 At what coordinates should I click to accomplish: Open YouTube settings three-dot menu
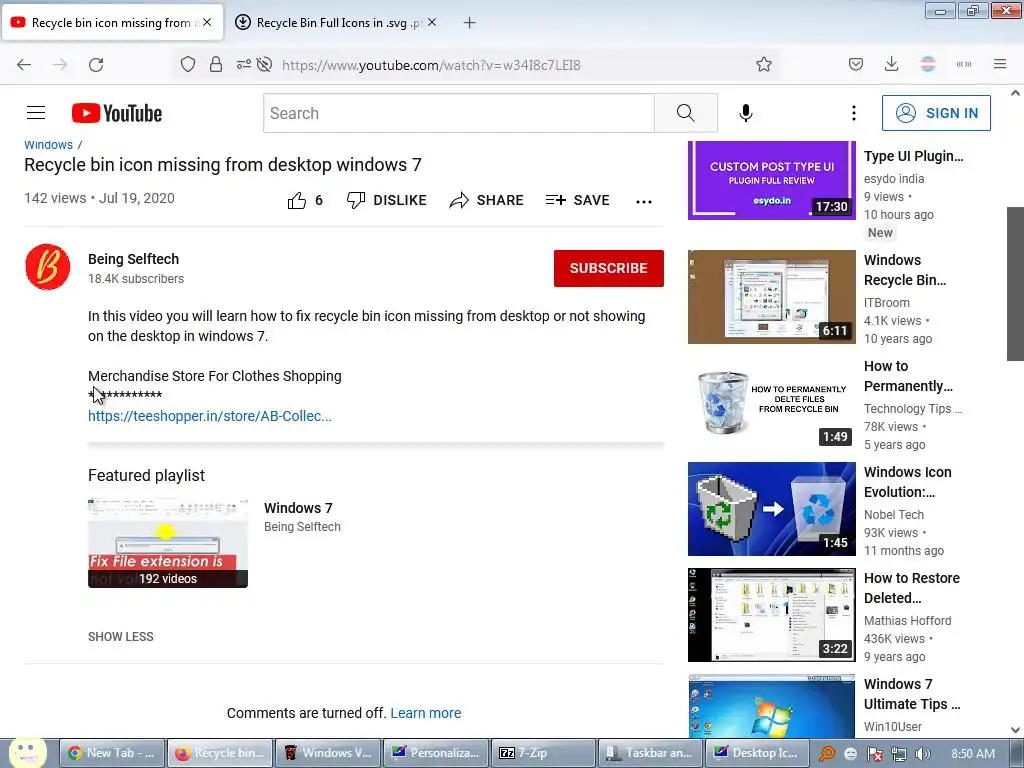(x=854, y=113)
